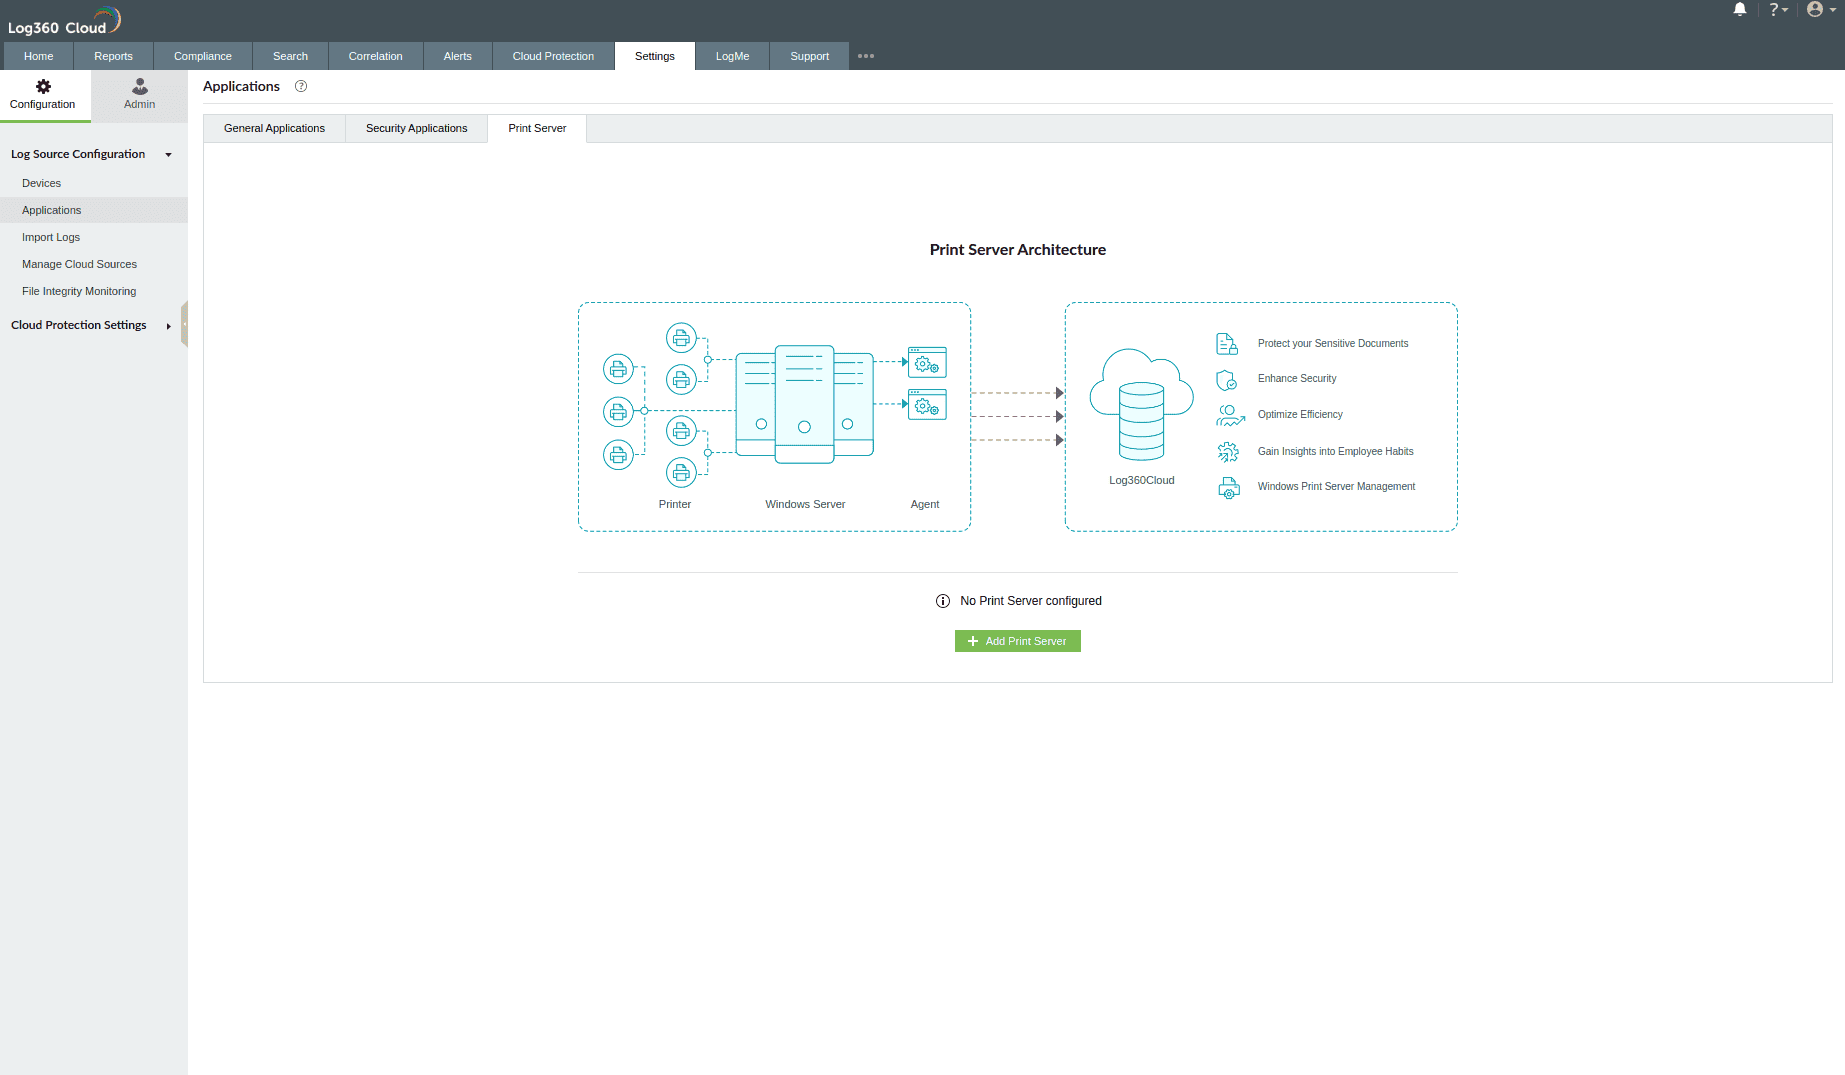Click the upper Agent gear window icon
Image resolution: width=1845 pixels, height=1075 pixels.
point(927,362)
